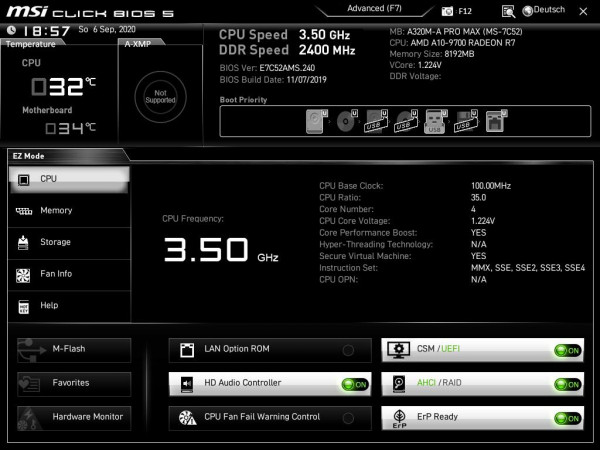Click the Storage drive icon in sidebar

click(x=23, y=243)
